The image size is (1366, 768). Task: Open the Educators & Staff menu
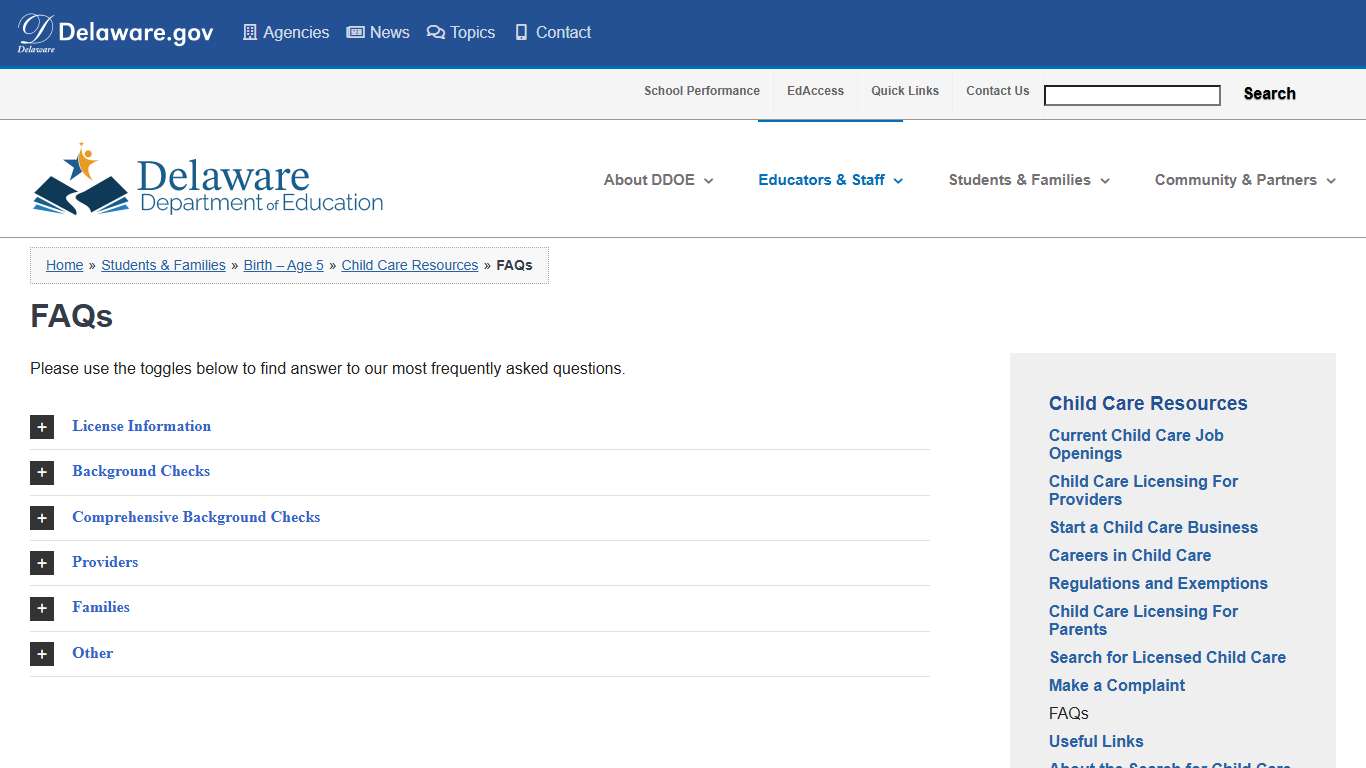(x=830, y=180)
